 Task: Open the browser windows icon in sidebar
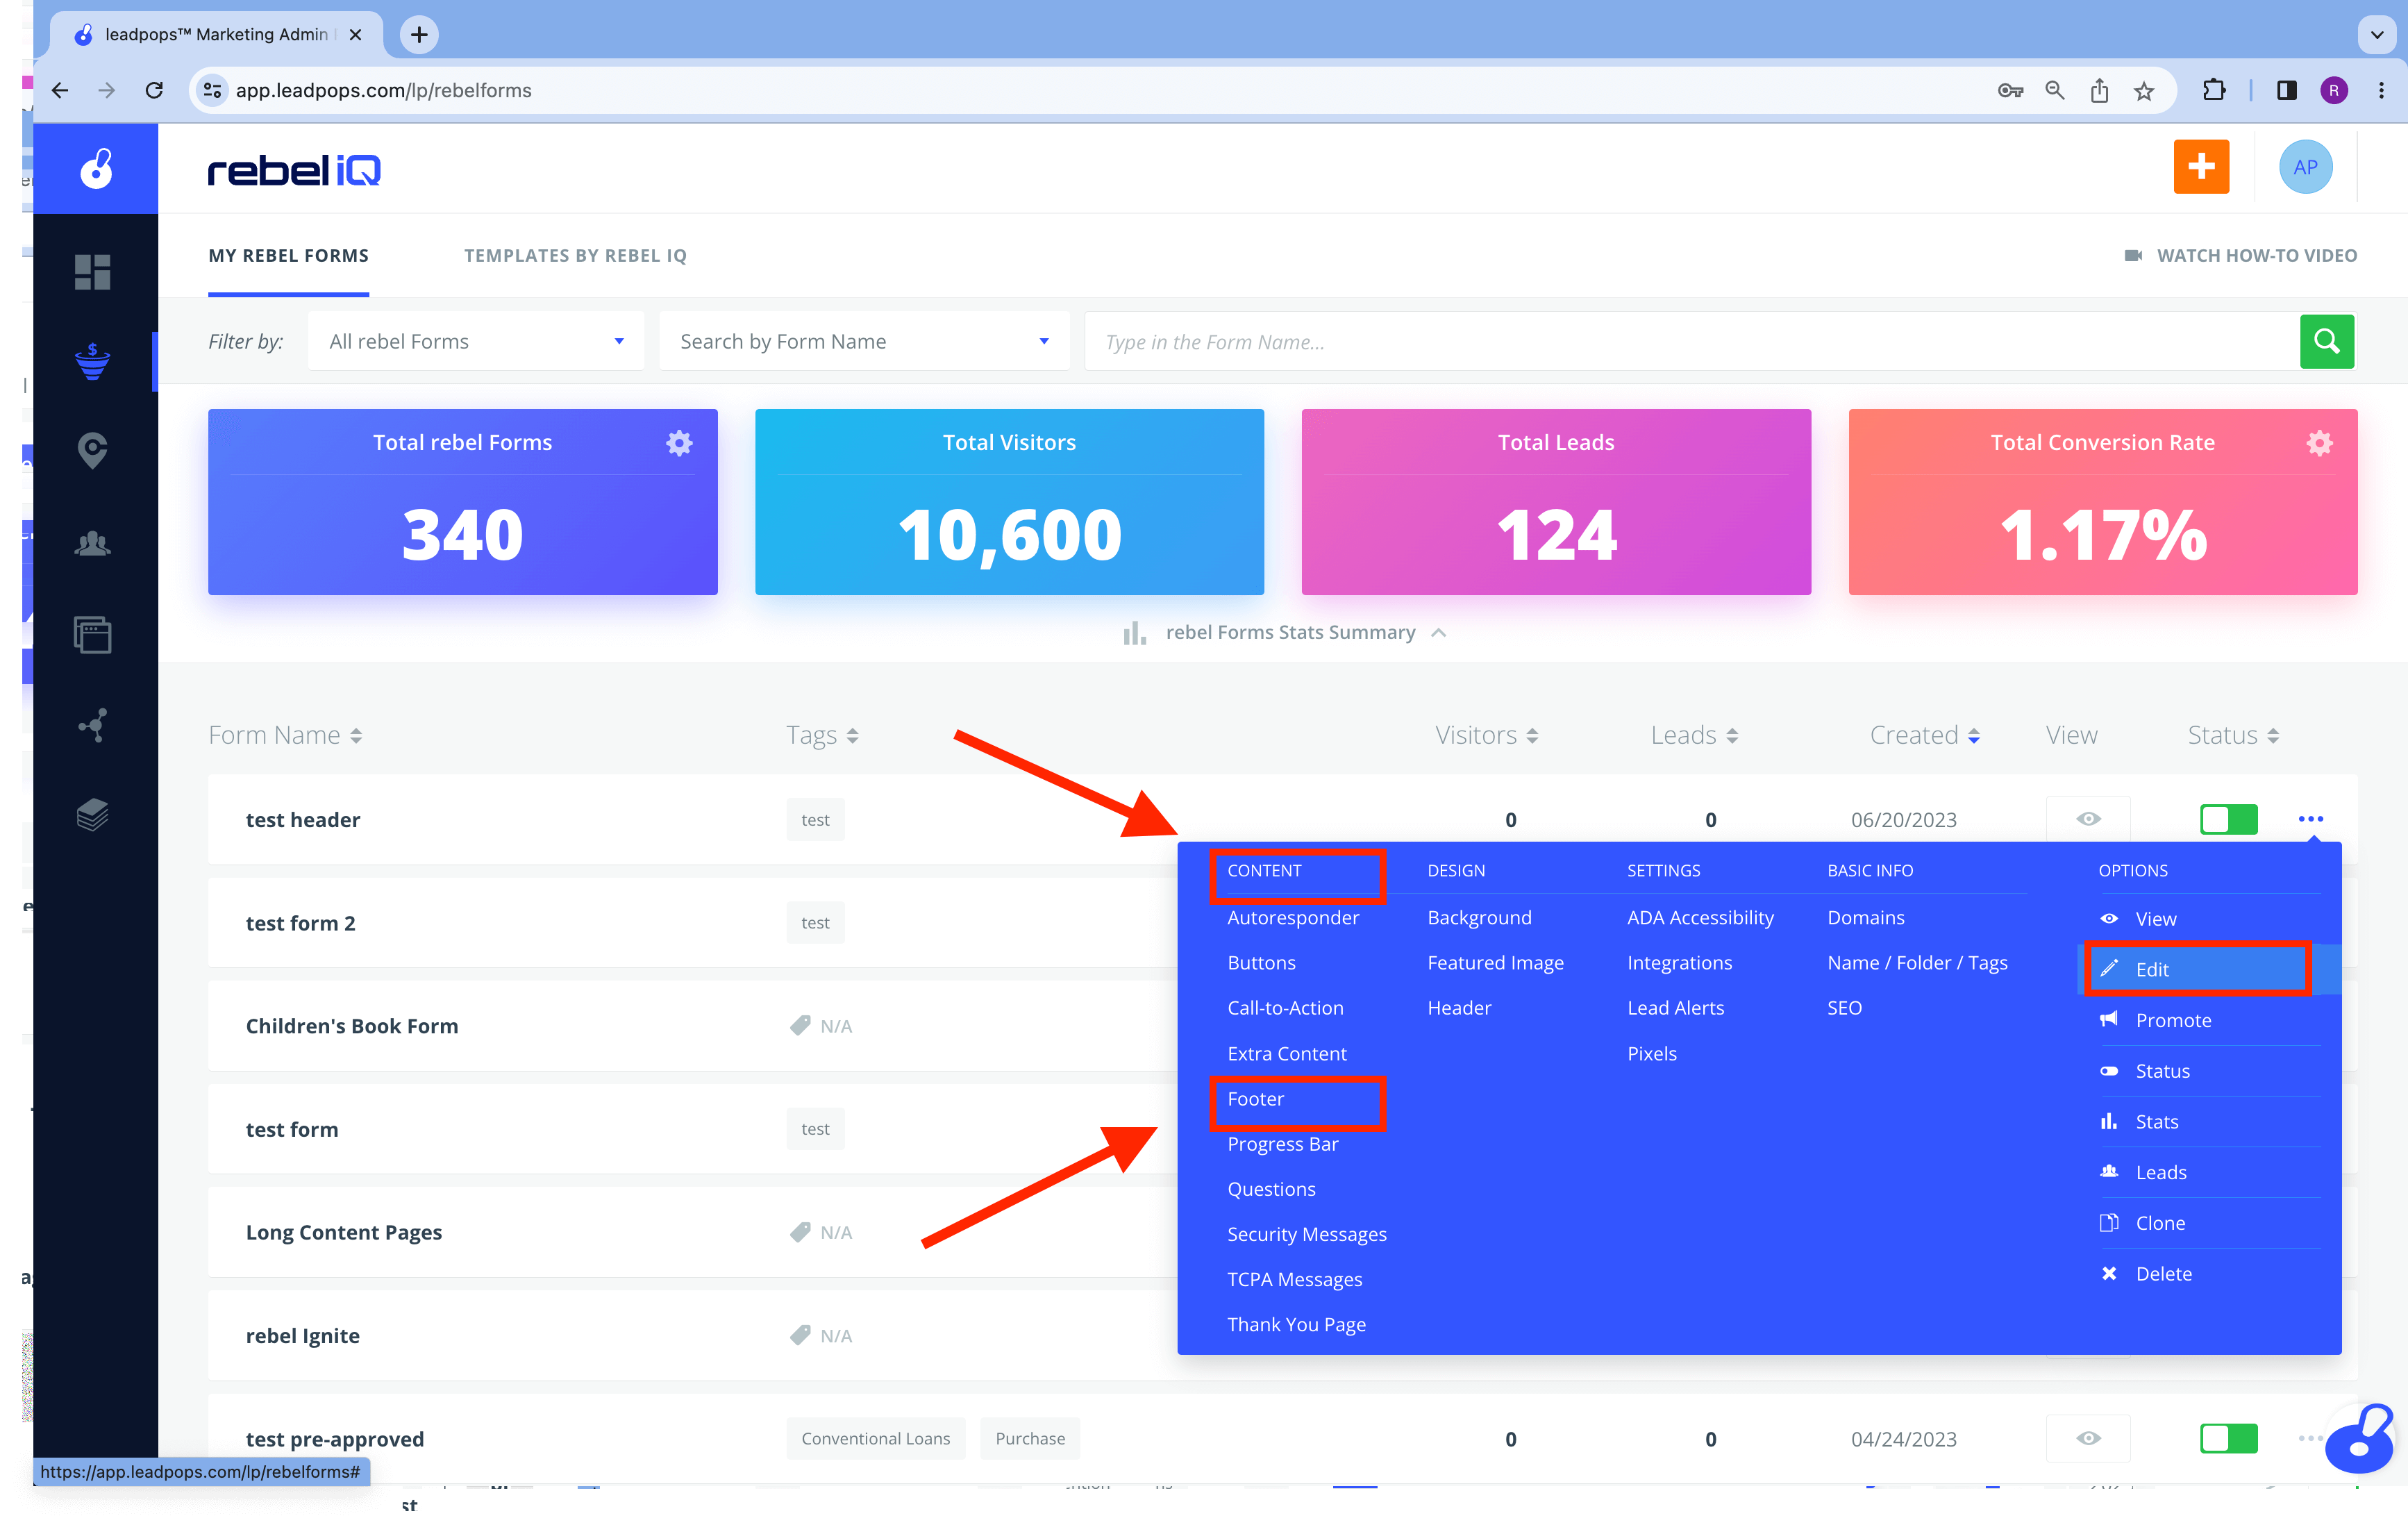(x=93, y=634)
